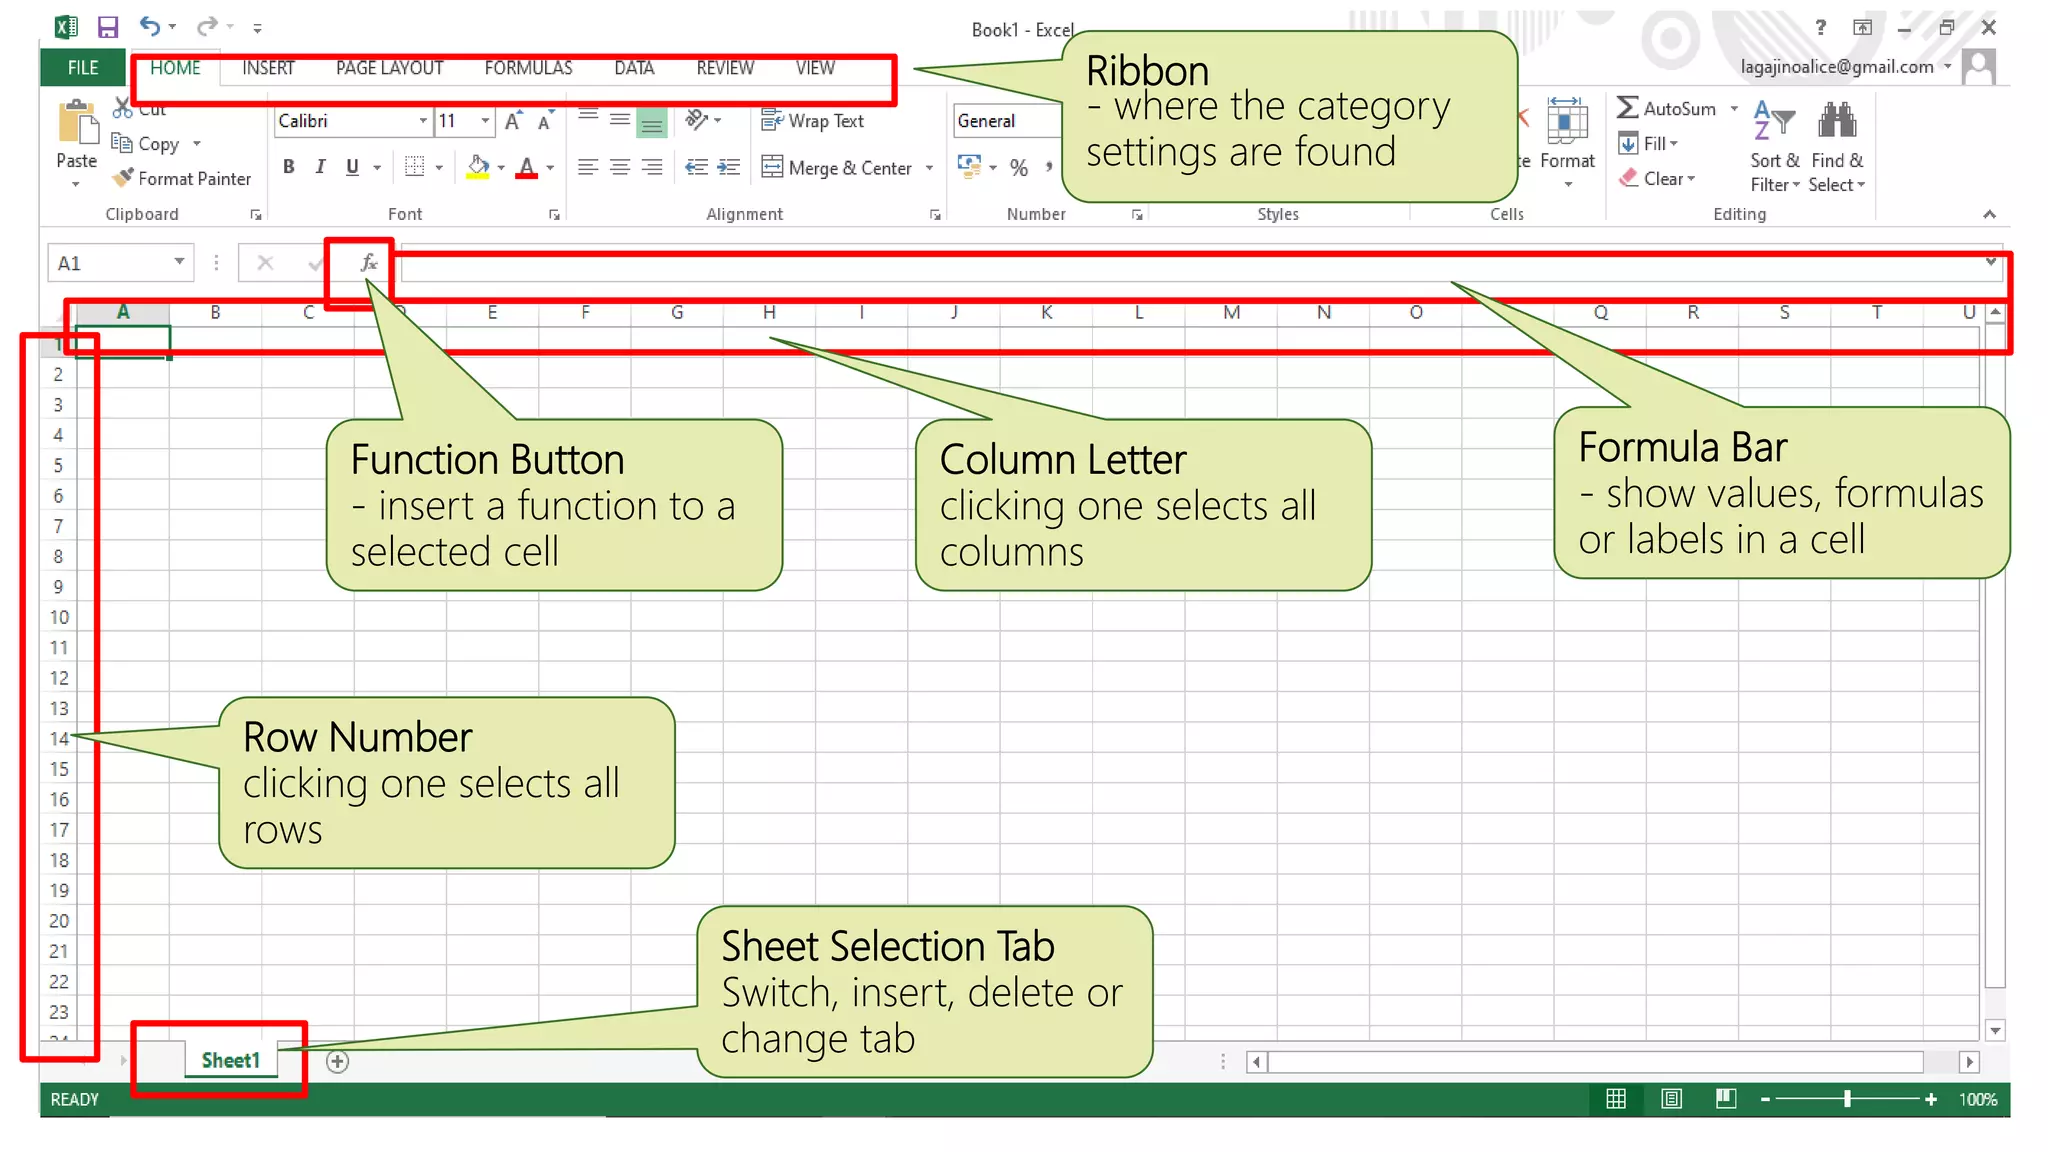2048x1152 pixels.
Task: Open the INSERT ribbon tab
Action: coord(268,68)
